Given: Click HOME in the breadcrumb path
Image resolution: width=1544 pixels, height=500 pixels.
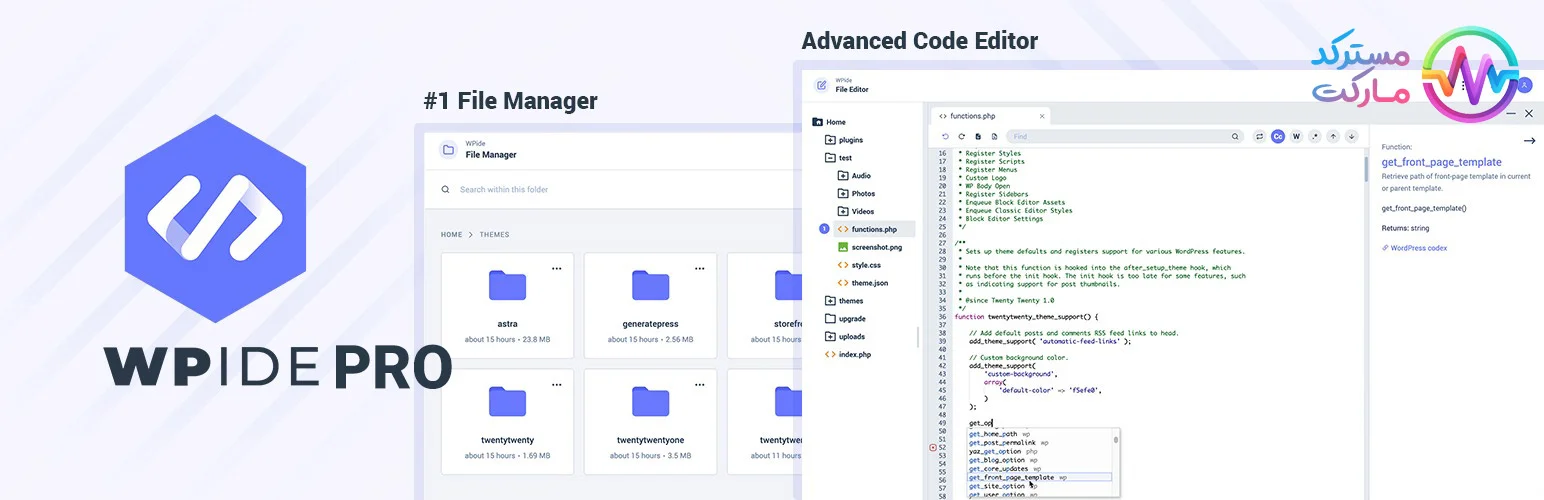Looking at the screenshot, I should [x=452, y=235].
